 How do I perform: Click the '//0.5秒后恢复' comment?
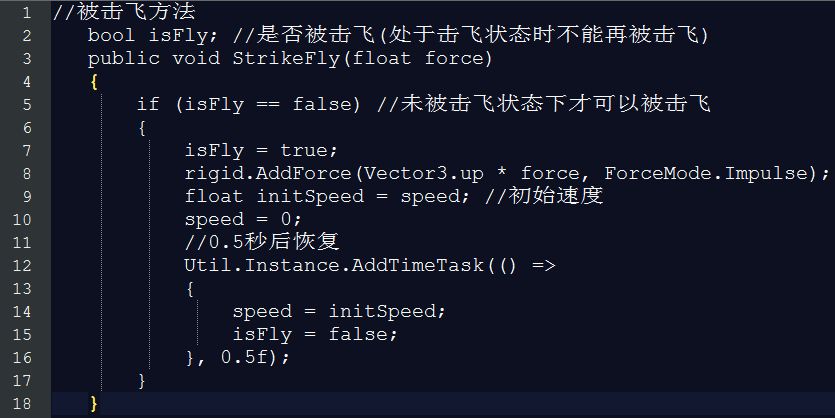click(261, 242)
